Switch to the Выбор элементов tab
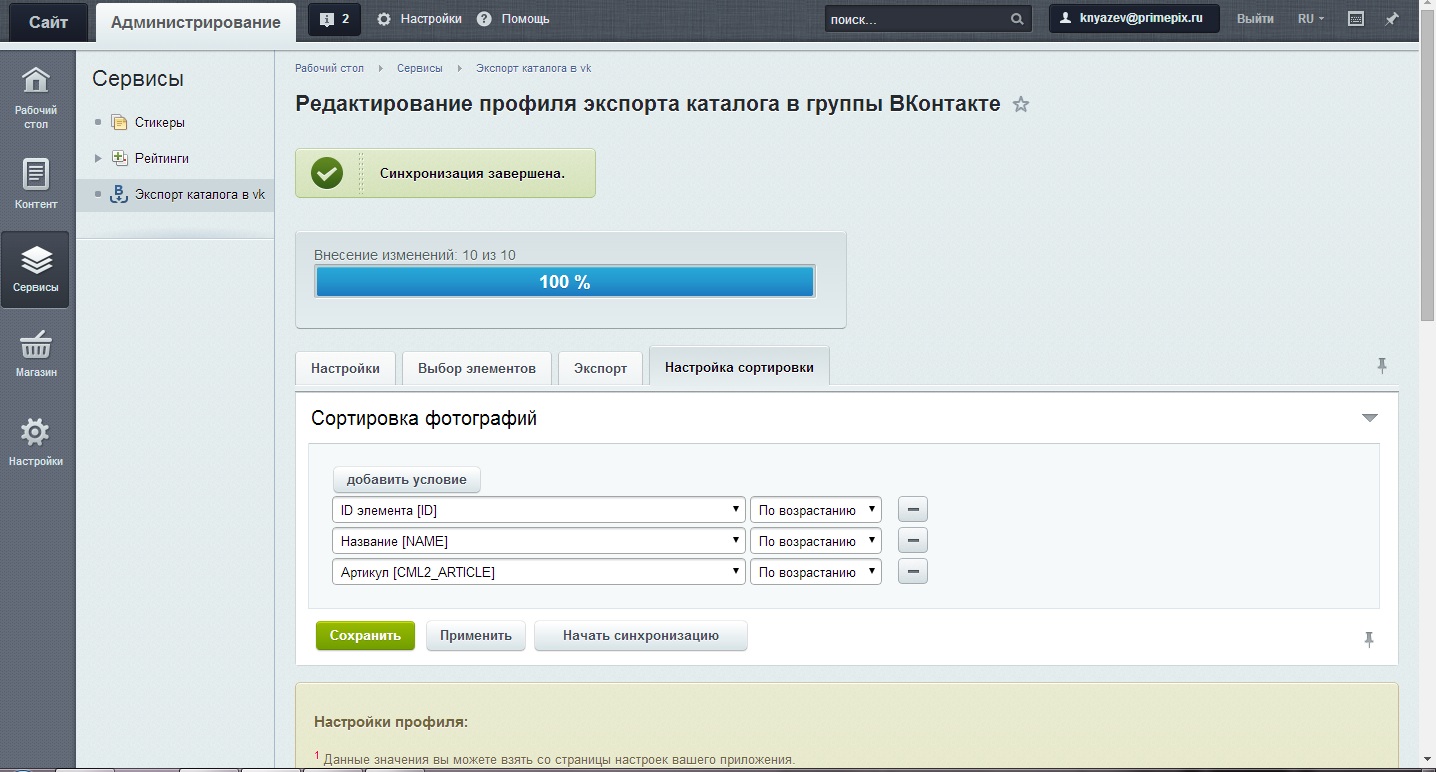This screenshot has height=772, width=1436. 476,367
